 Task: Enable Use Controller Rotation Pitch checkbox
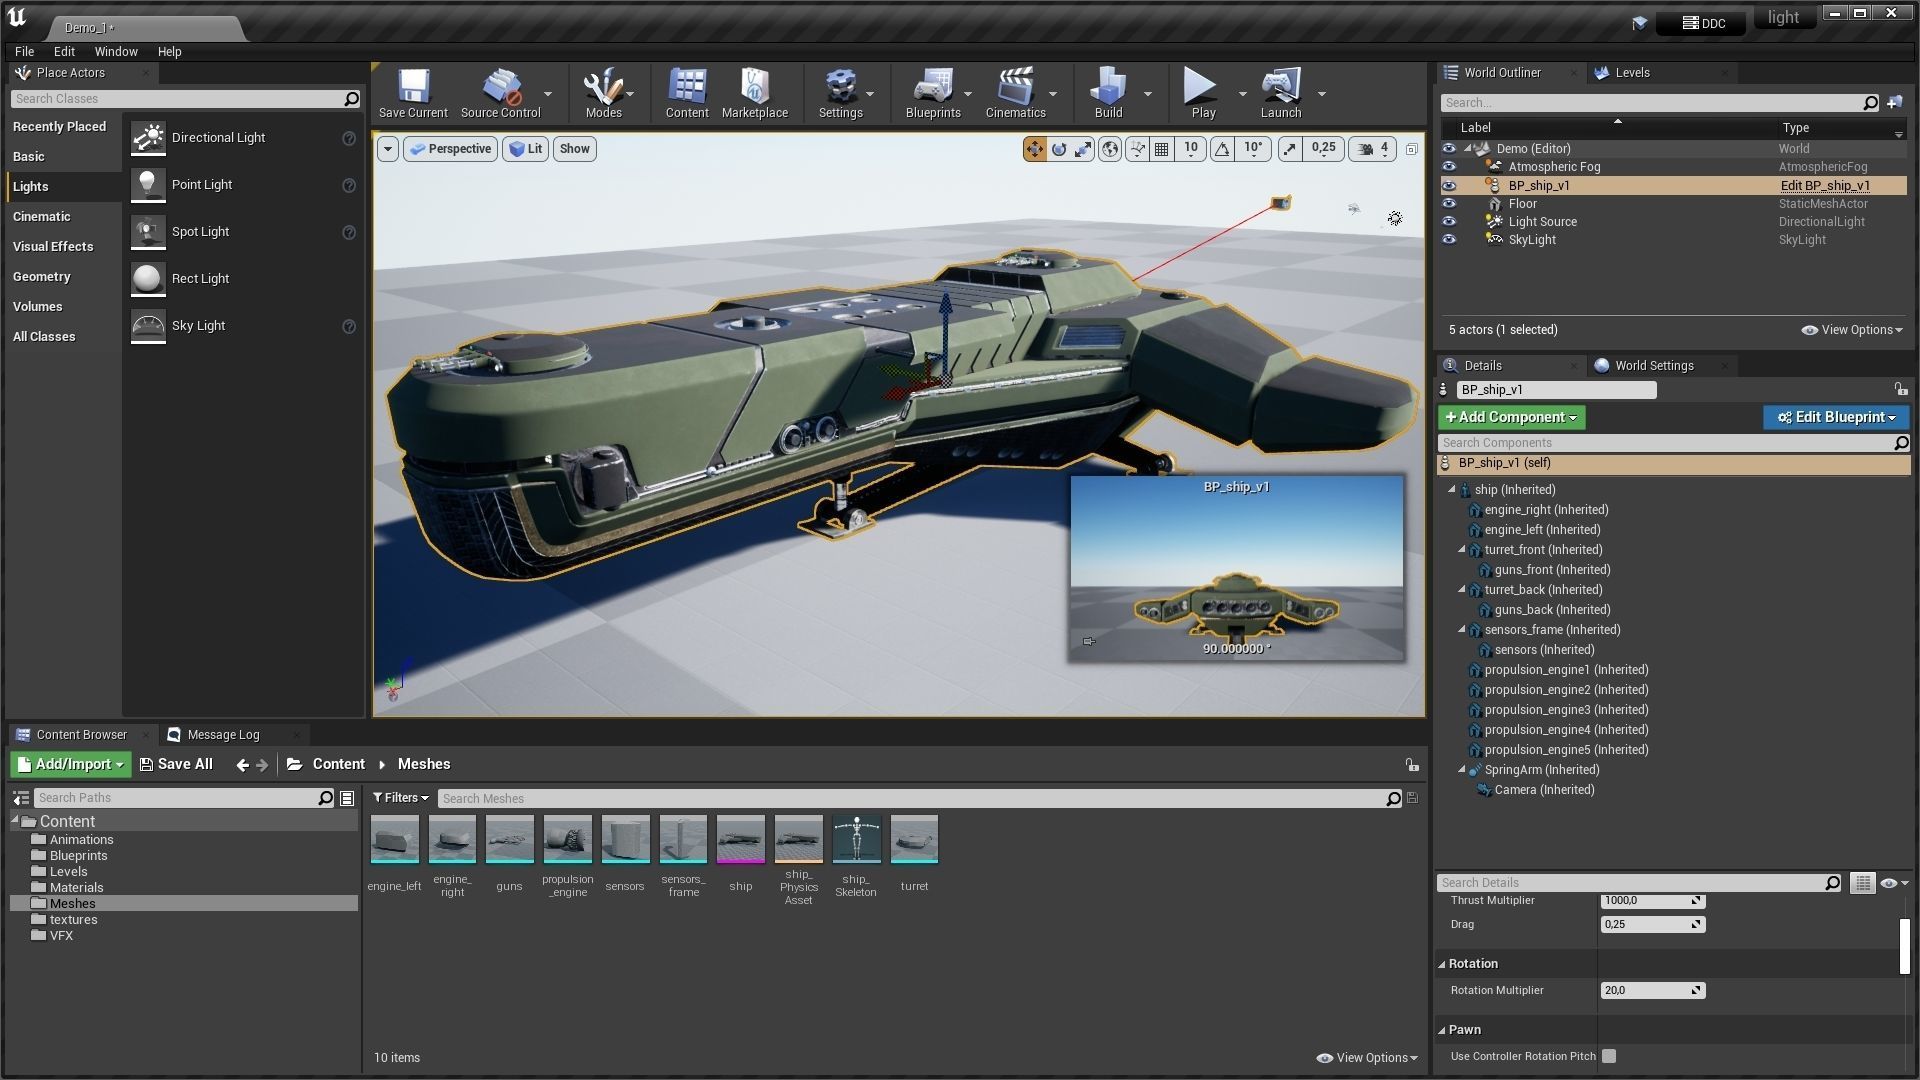(1609, 1056)
